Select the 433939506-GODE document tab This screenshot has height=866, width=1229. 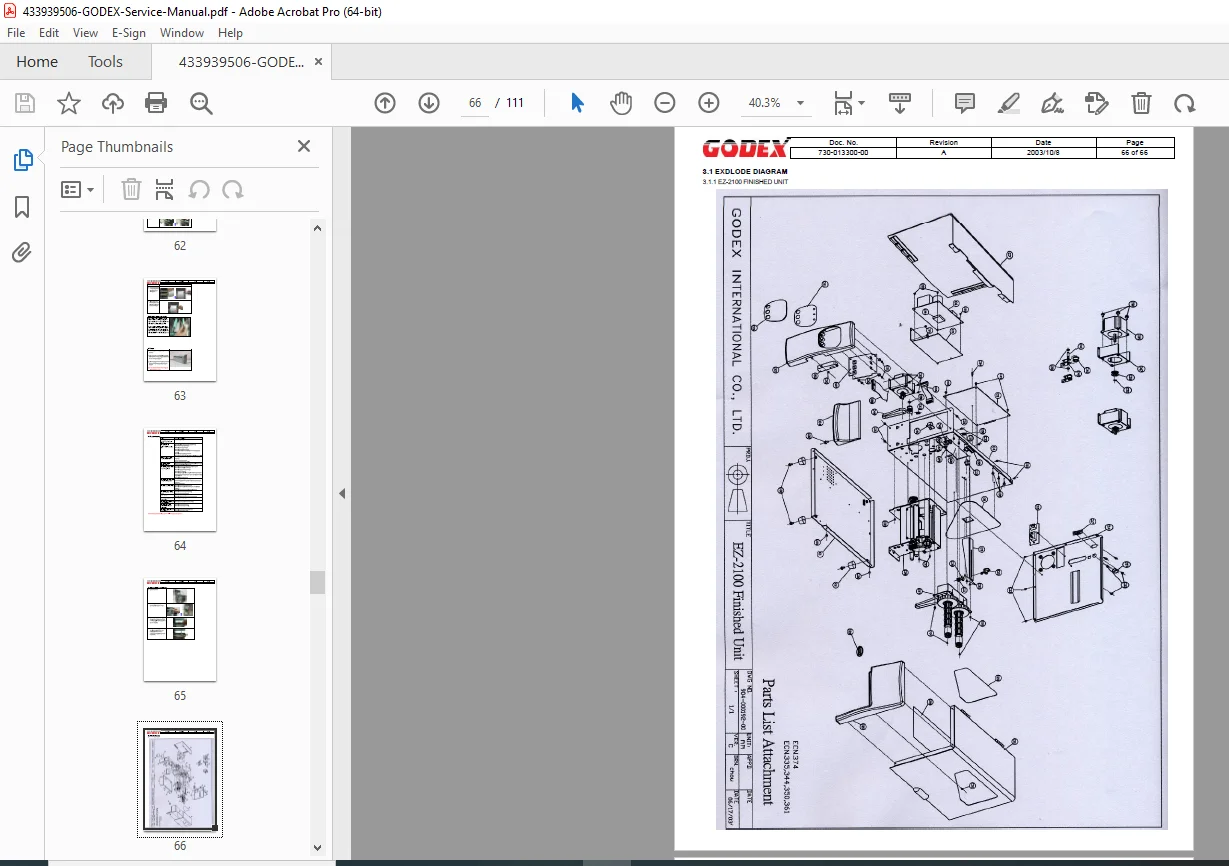pos(241,62)
